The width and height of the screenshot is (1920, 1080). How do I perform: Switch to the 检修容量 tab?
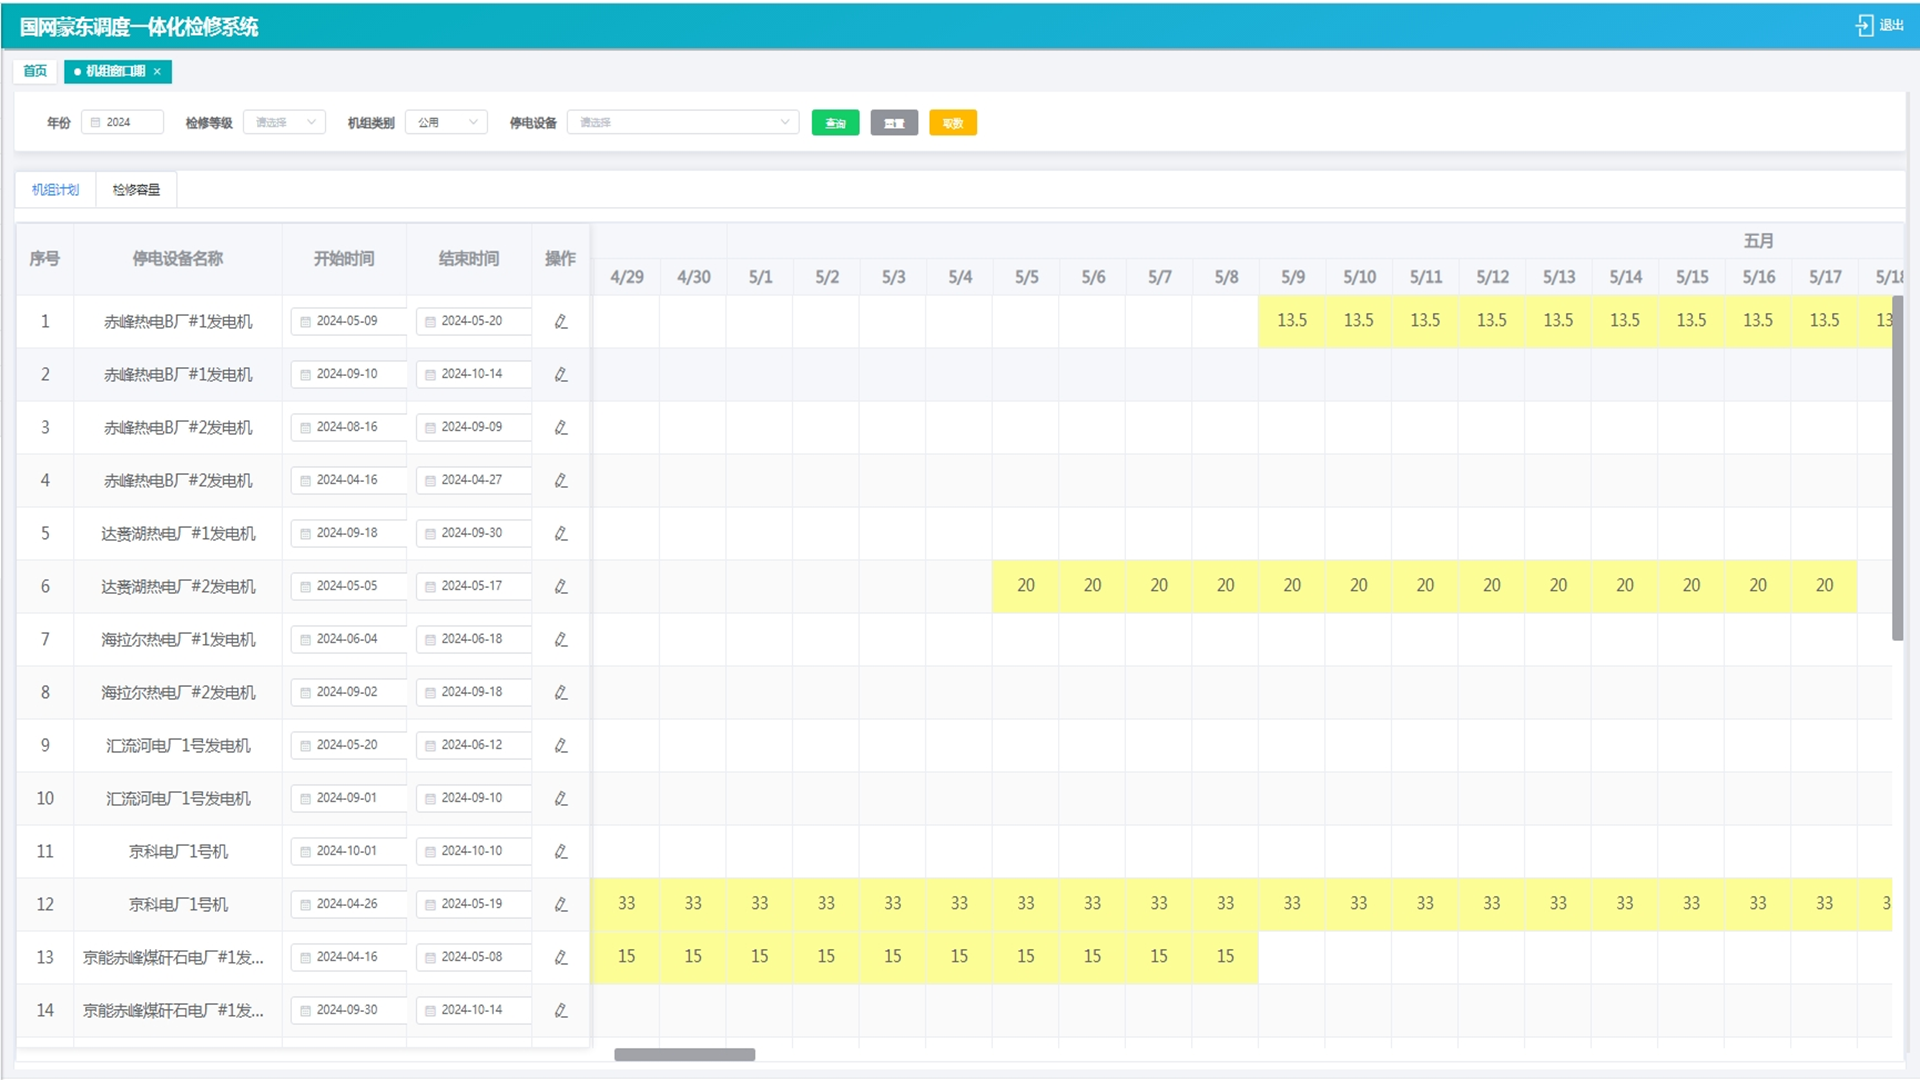pos(136,189)
